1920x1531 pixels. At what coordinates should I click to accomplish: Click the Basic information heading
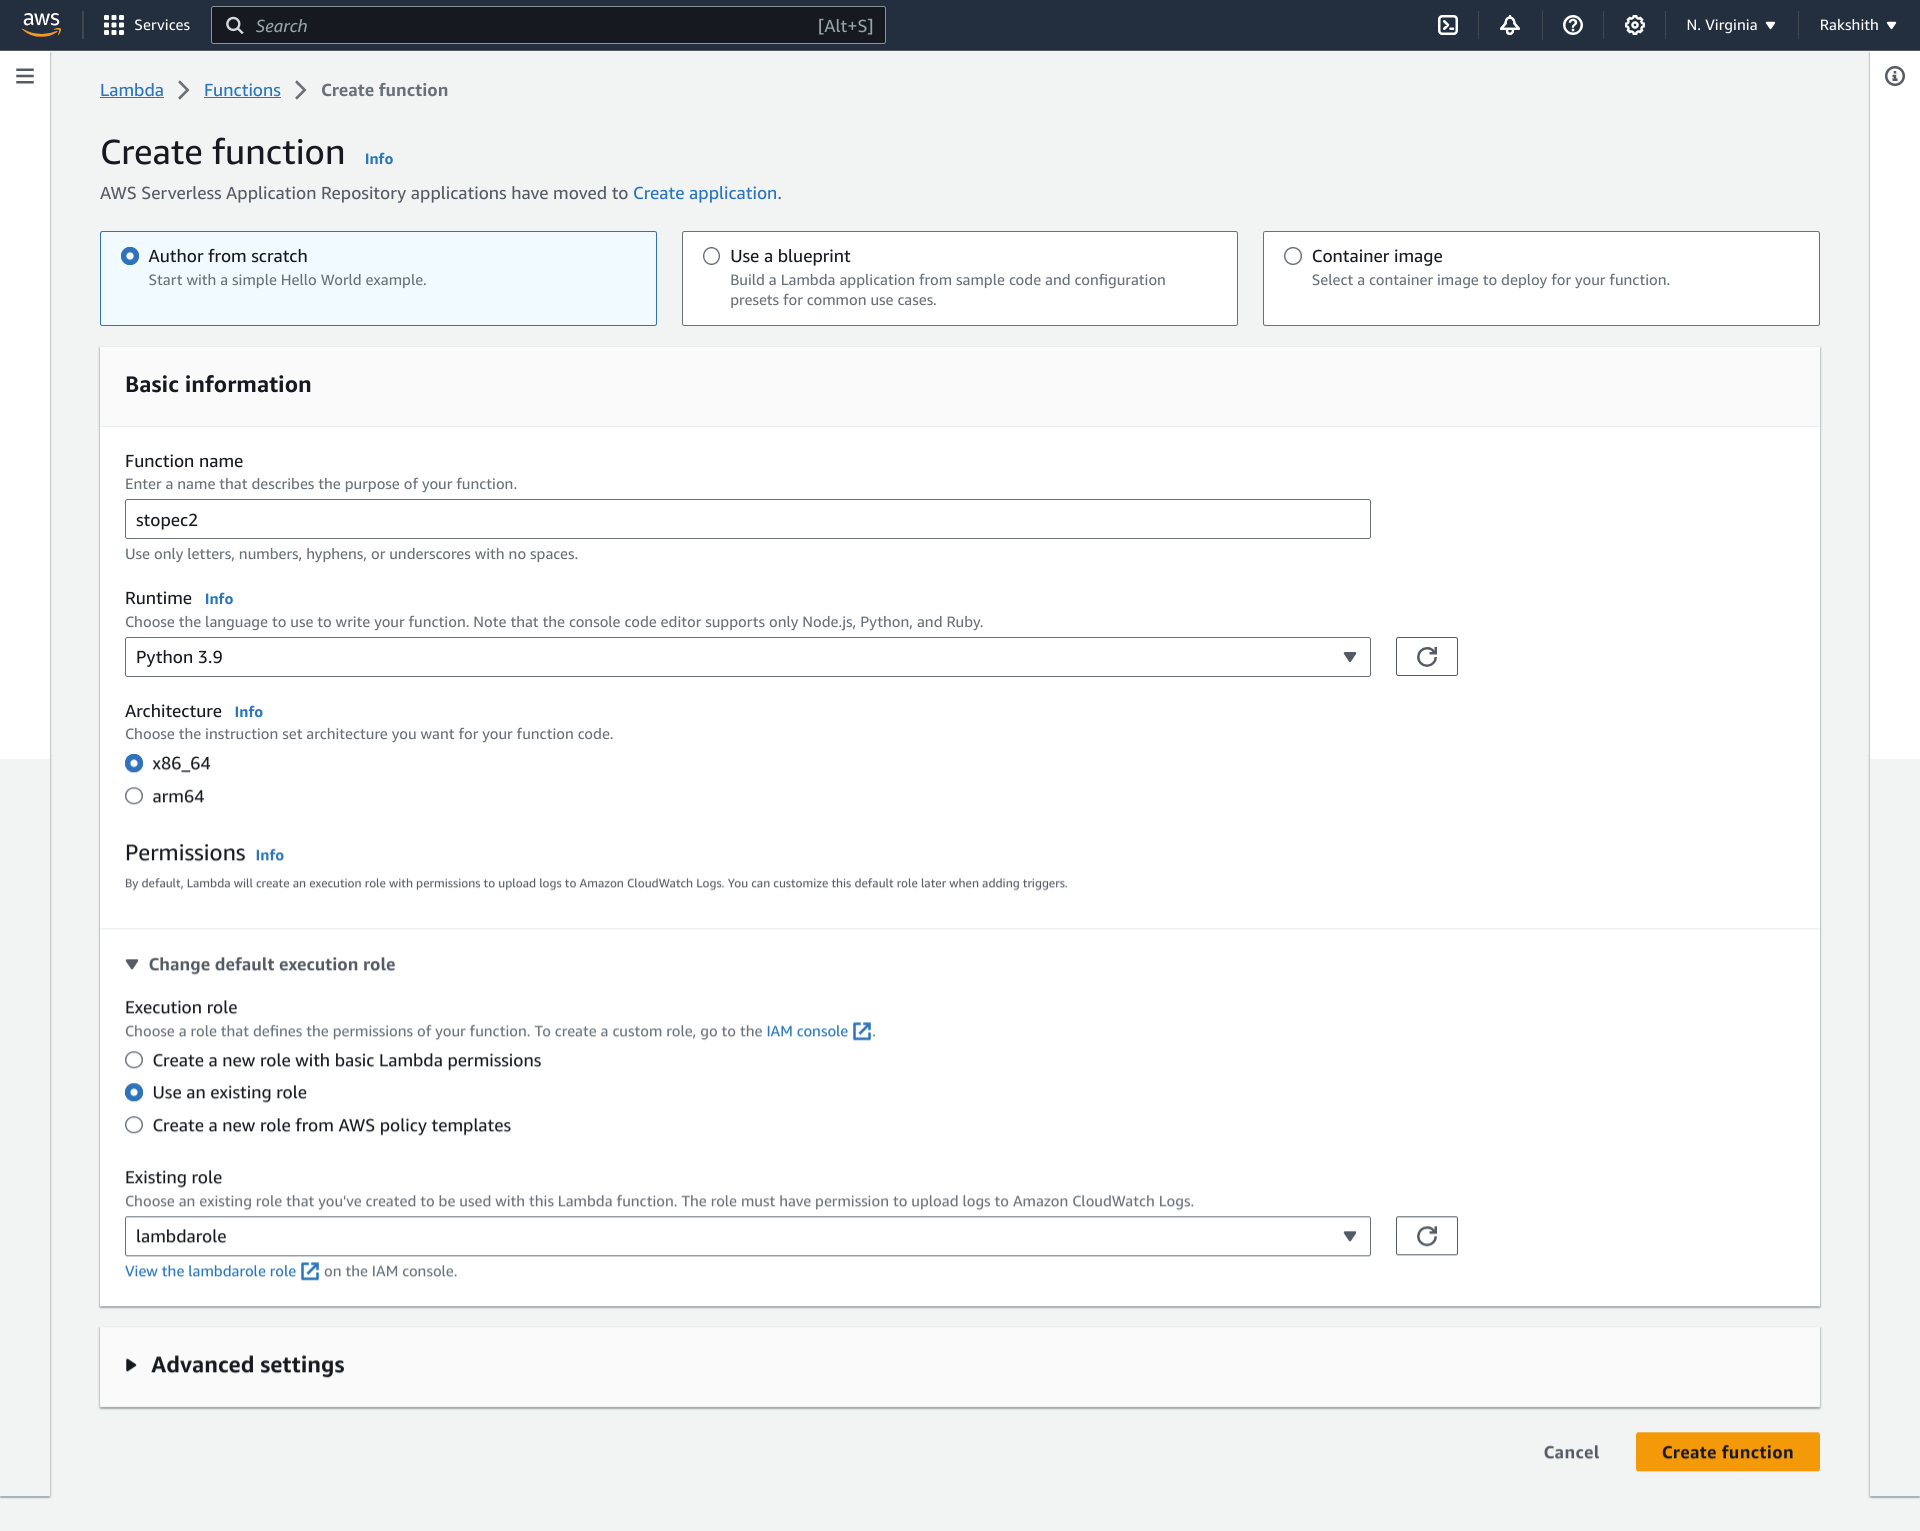tap(218, 385)
